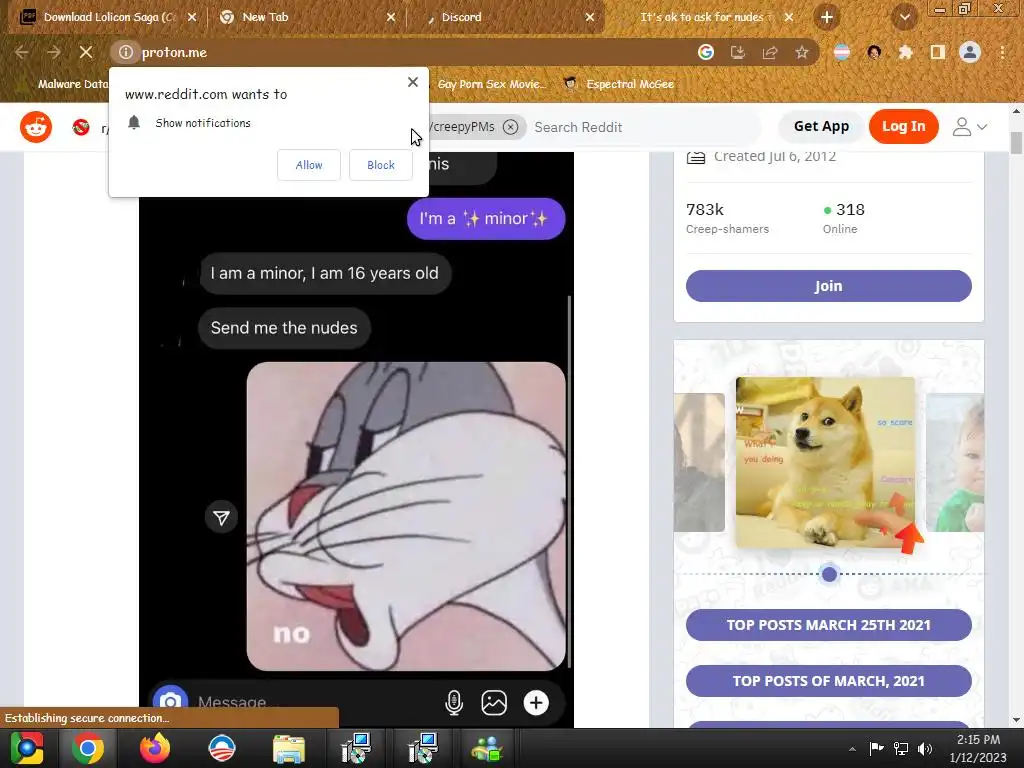Viewport: 1024px width, 768px height.
Task: Stop page loading with X button
Action: pos(86,52)
